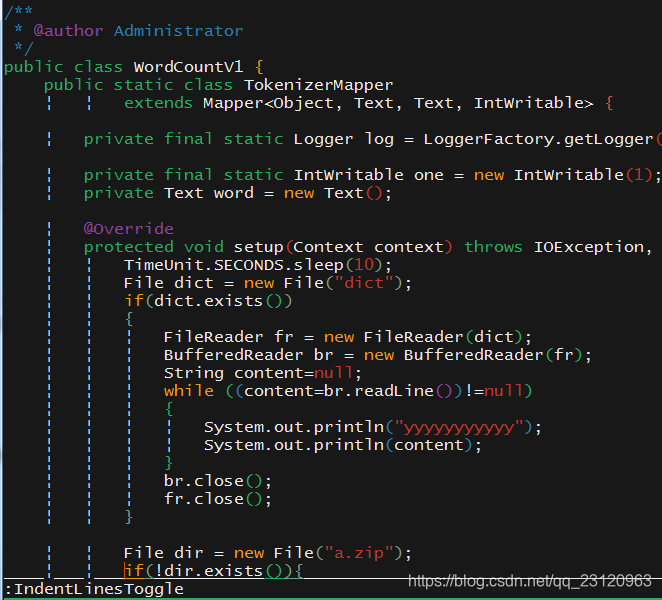Click the variable name 'one'
The image size is (662, 600).
[429, 175]
